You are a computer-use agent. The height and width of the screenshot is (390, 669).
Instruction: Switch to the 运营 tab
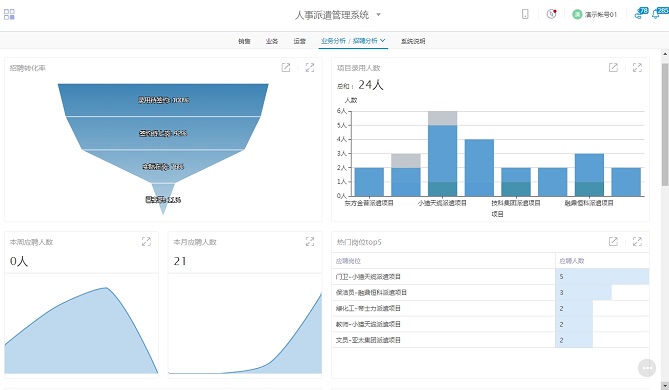click(300, 41)
